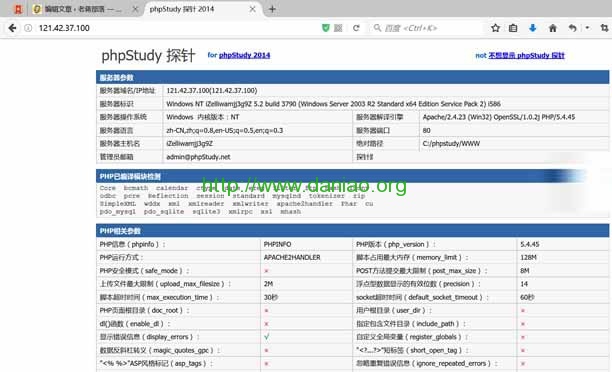Select text 'admin@phpStudy.net'
Image resolution: width=612 pixels, height=372 pixels.
pos(198,157)
